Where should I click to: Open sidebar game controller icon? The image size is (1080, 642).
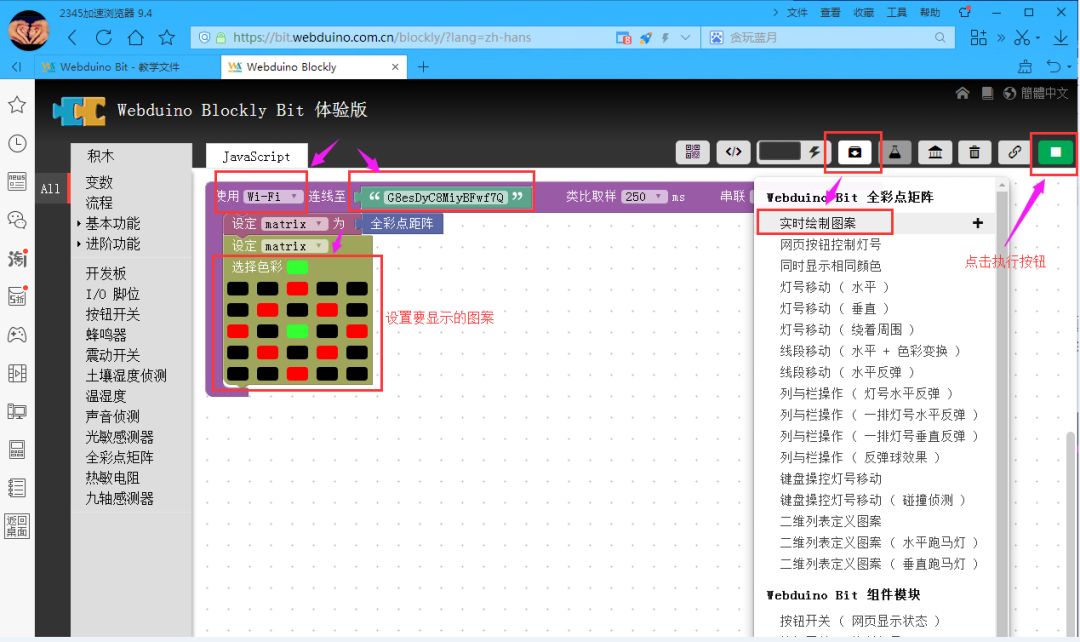[17, 335]
